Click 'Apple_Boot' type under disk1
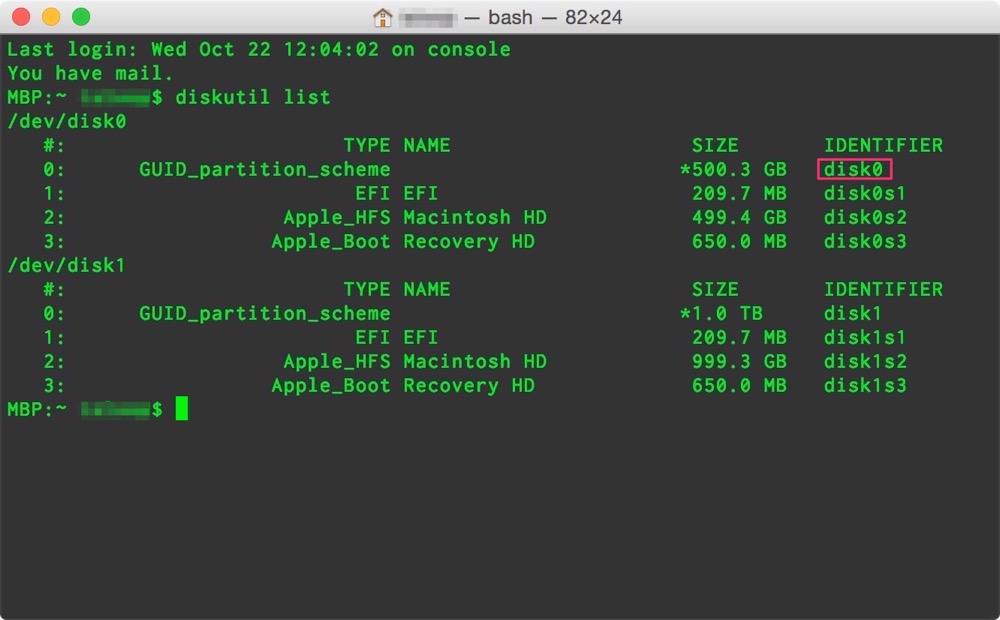1000x620 pixels. coord(331,385)
